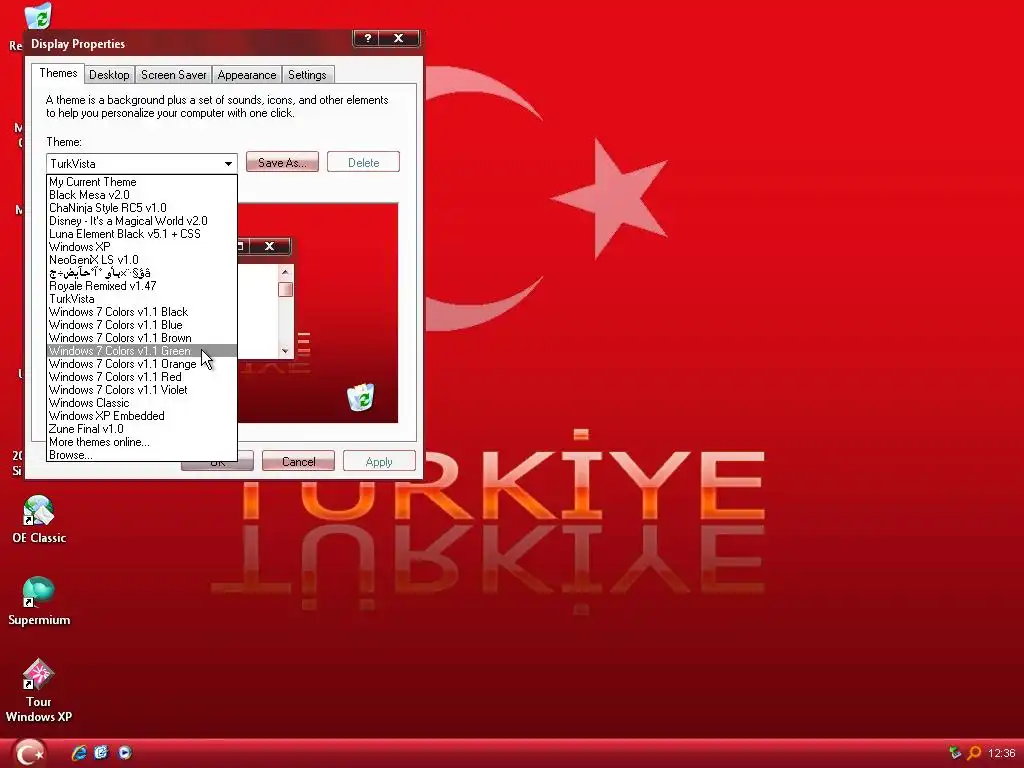Click the Cancel button
Screen dimensions: 1024x768
click(298, 461)
